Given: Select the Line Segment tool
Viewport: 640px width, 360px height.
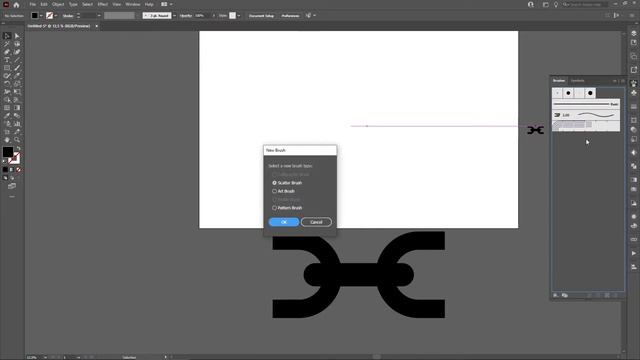Looking at the screenshot, I should tap(17, 60).
